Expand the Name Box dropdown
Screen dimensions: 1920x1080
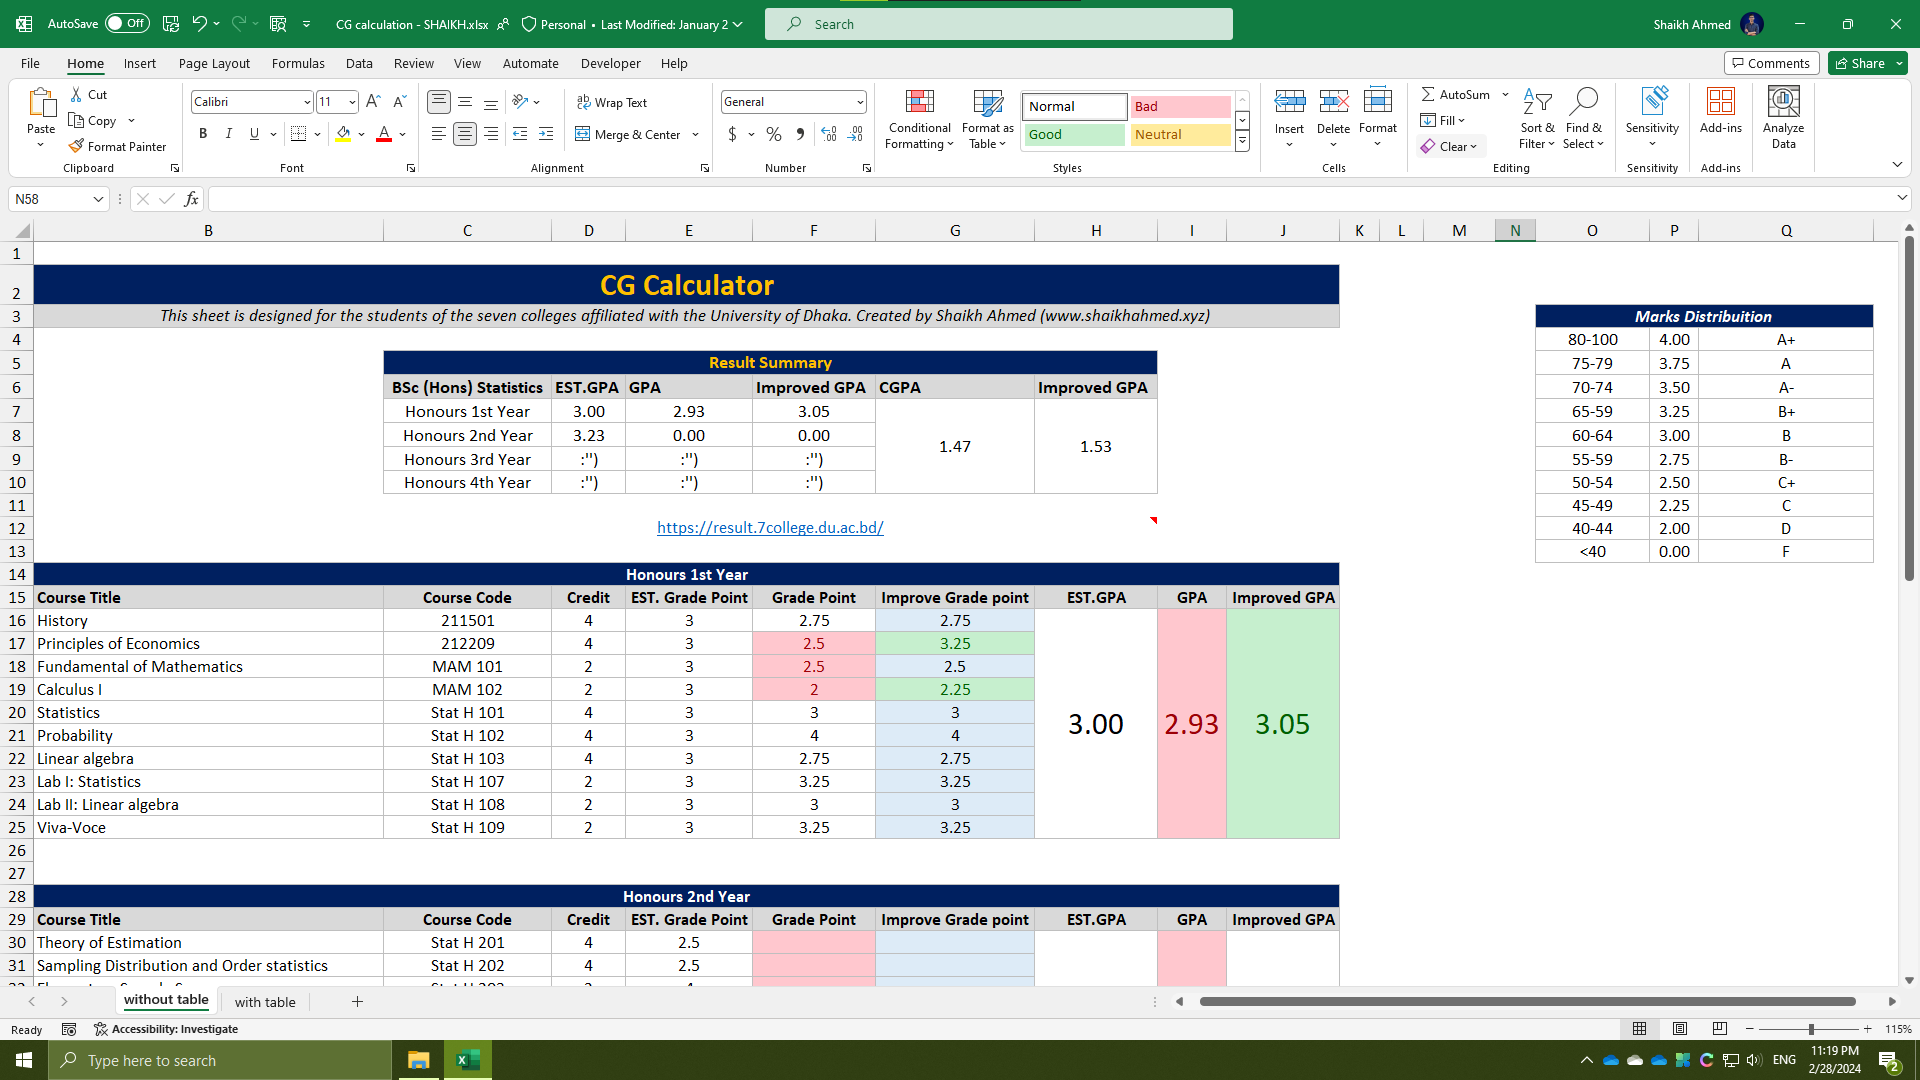tap(98, 199)
